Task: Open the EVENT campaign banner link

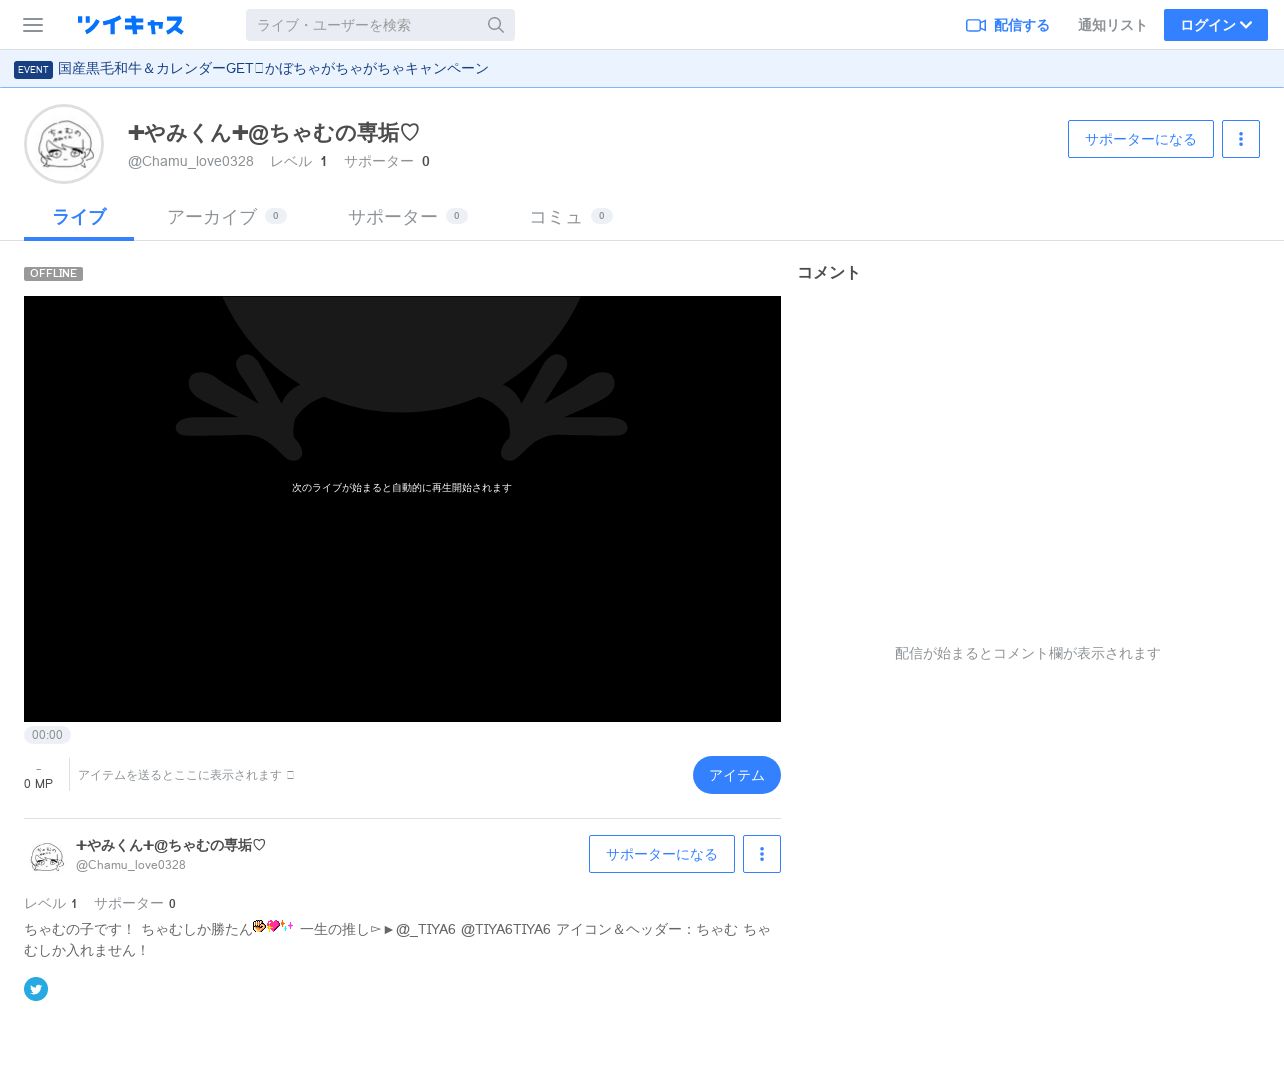Action: coord(273,68)
